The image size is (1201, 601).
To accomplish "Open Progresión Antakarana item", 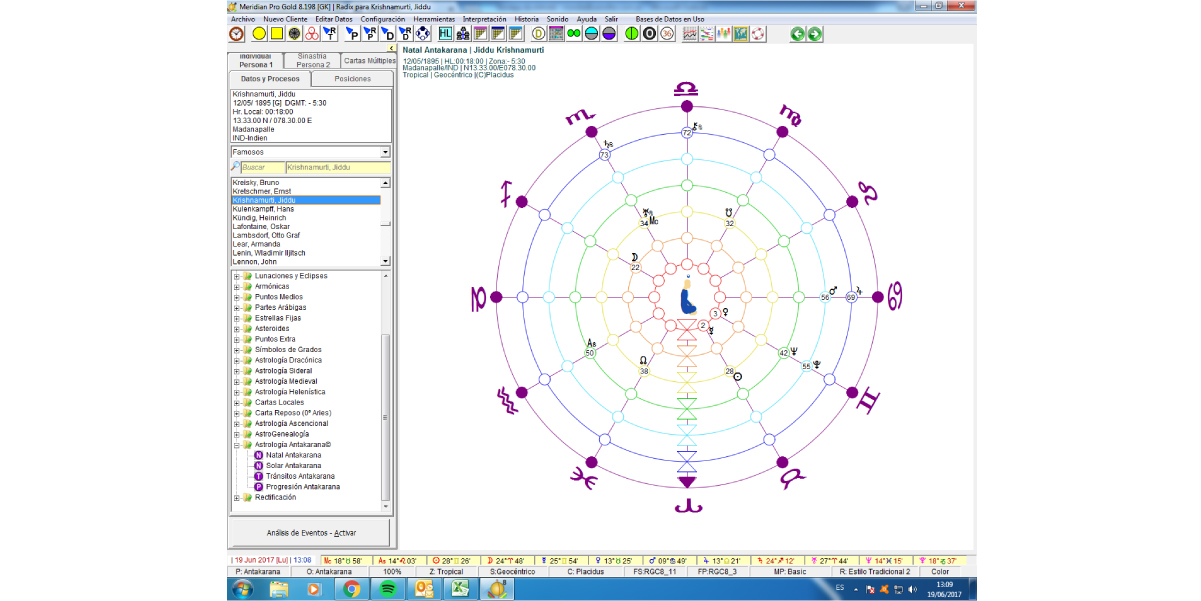I will 302,487.
